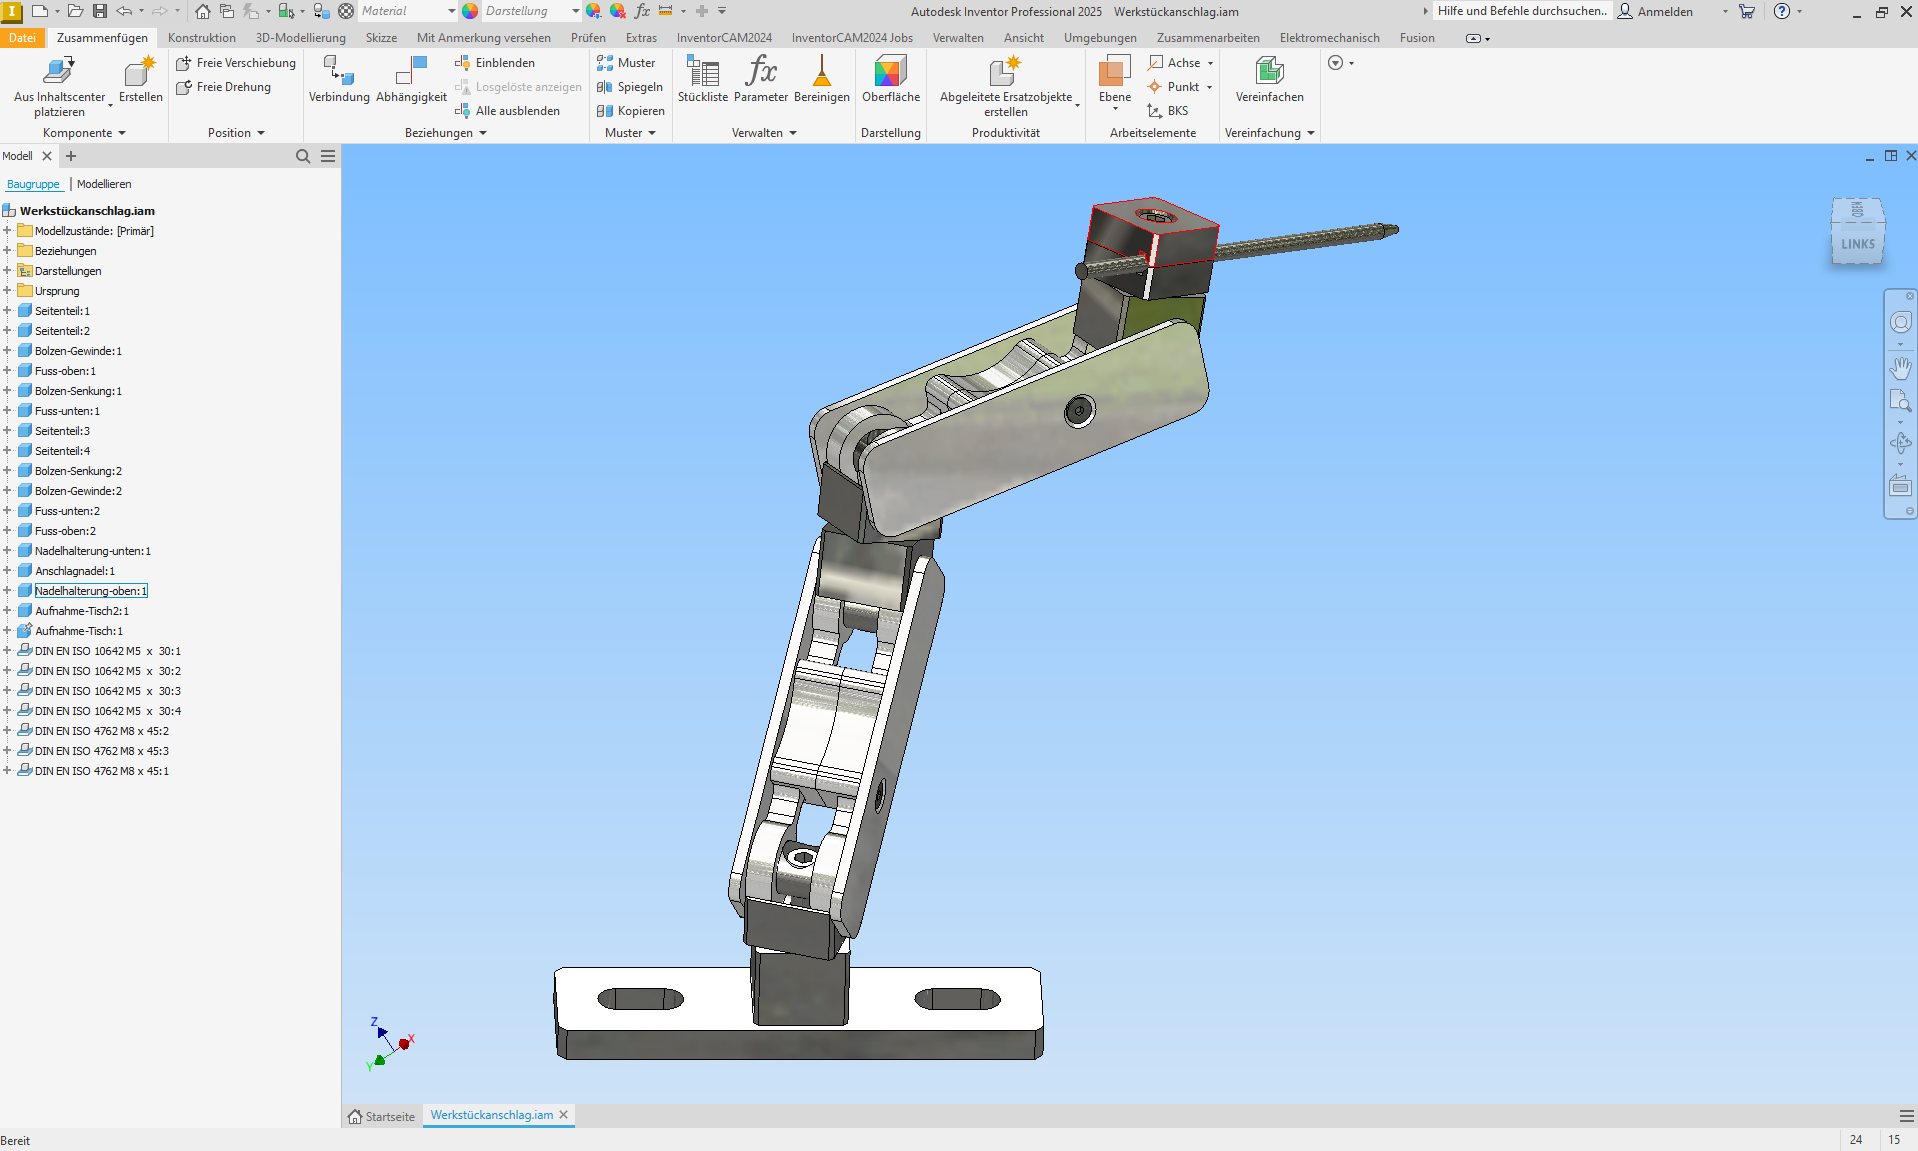Toggle Alle ausblenden for relationships

click(x=510, y=111)
